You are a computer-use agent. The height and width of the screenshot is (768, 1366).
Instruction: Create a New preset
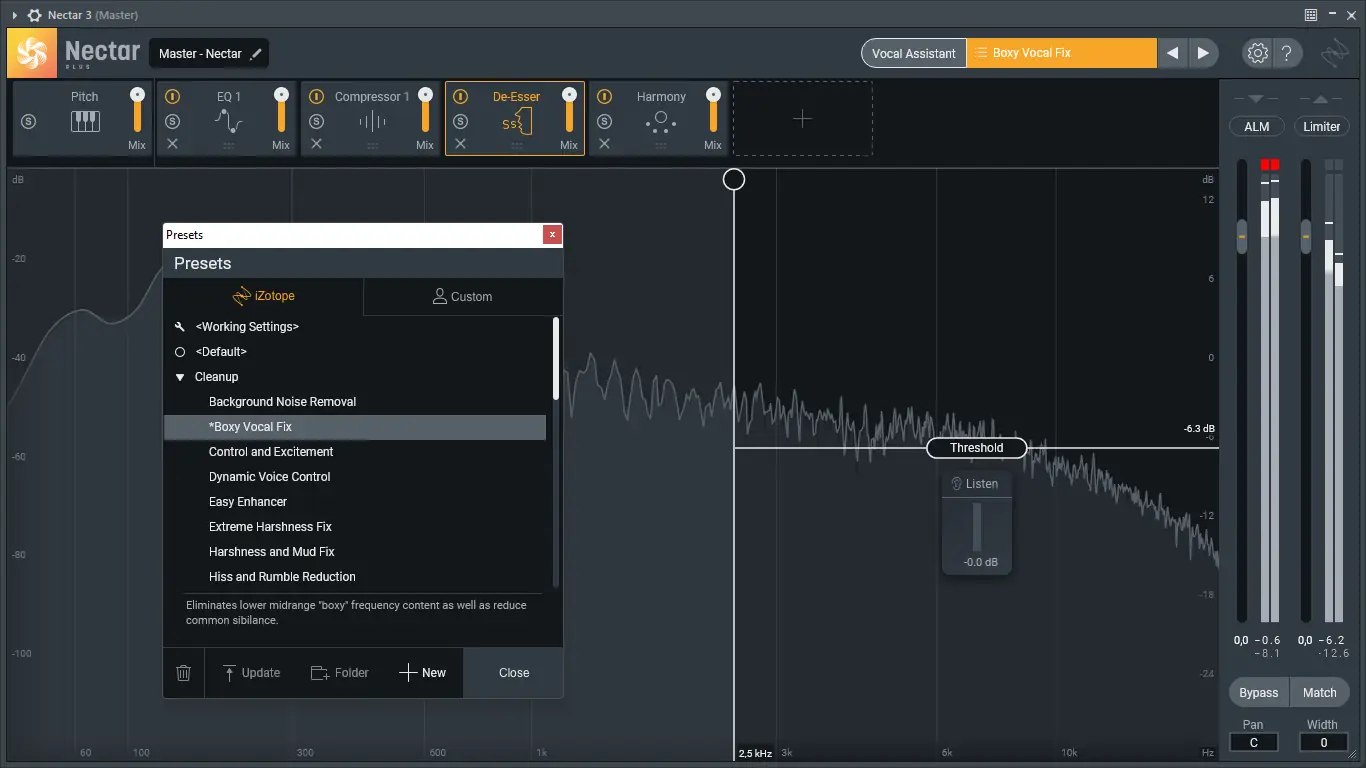click(x=423, y=673)
